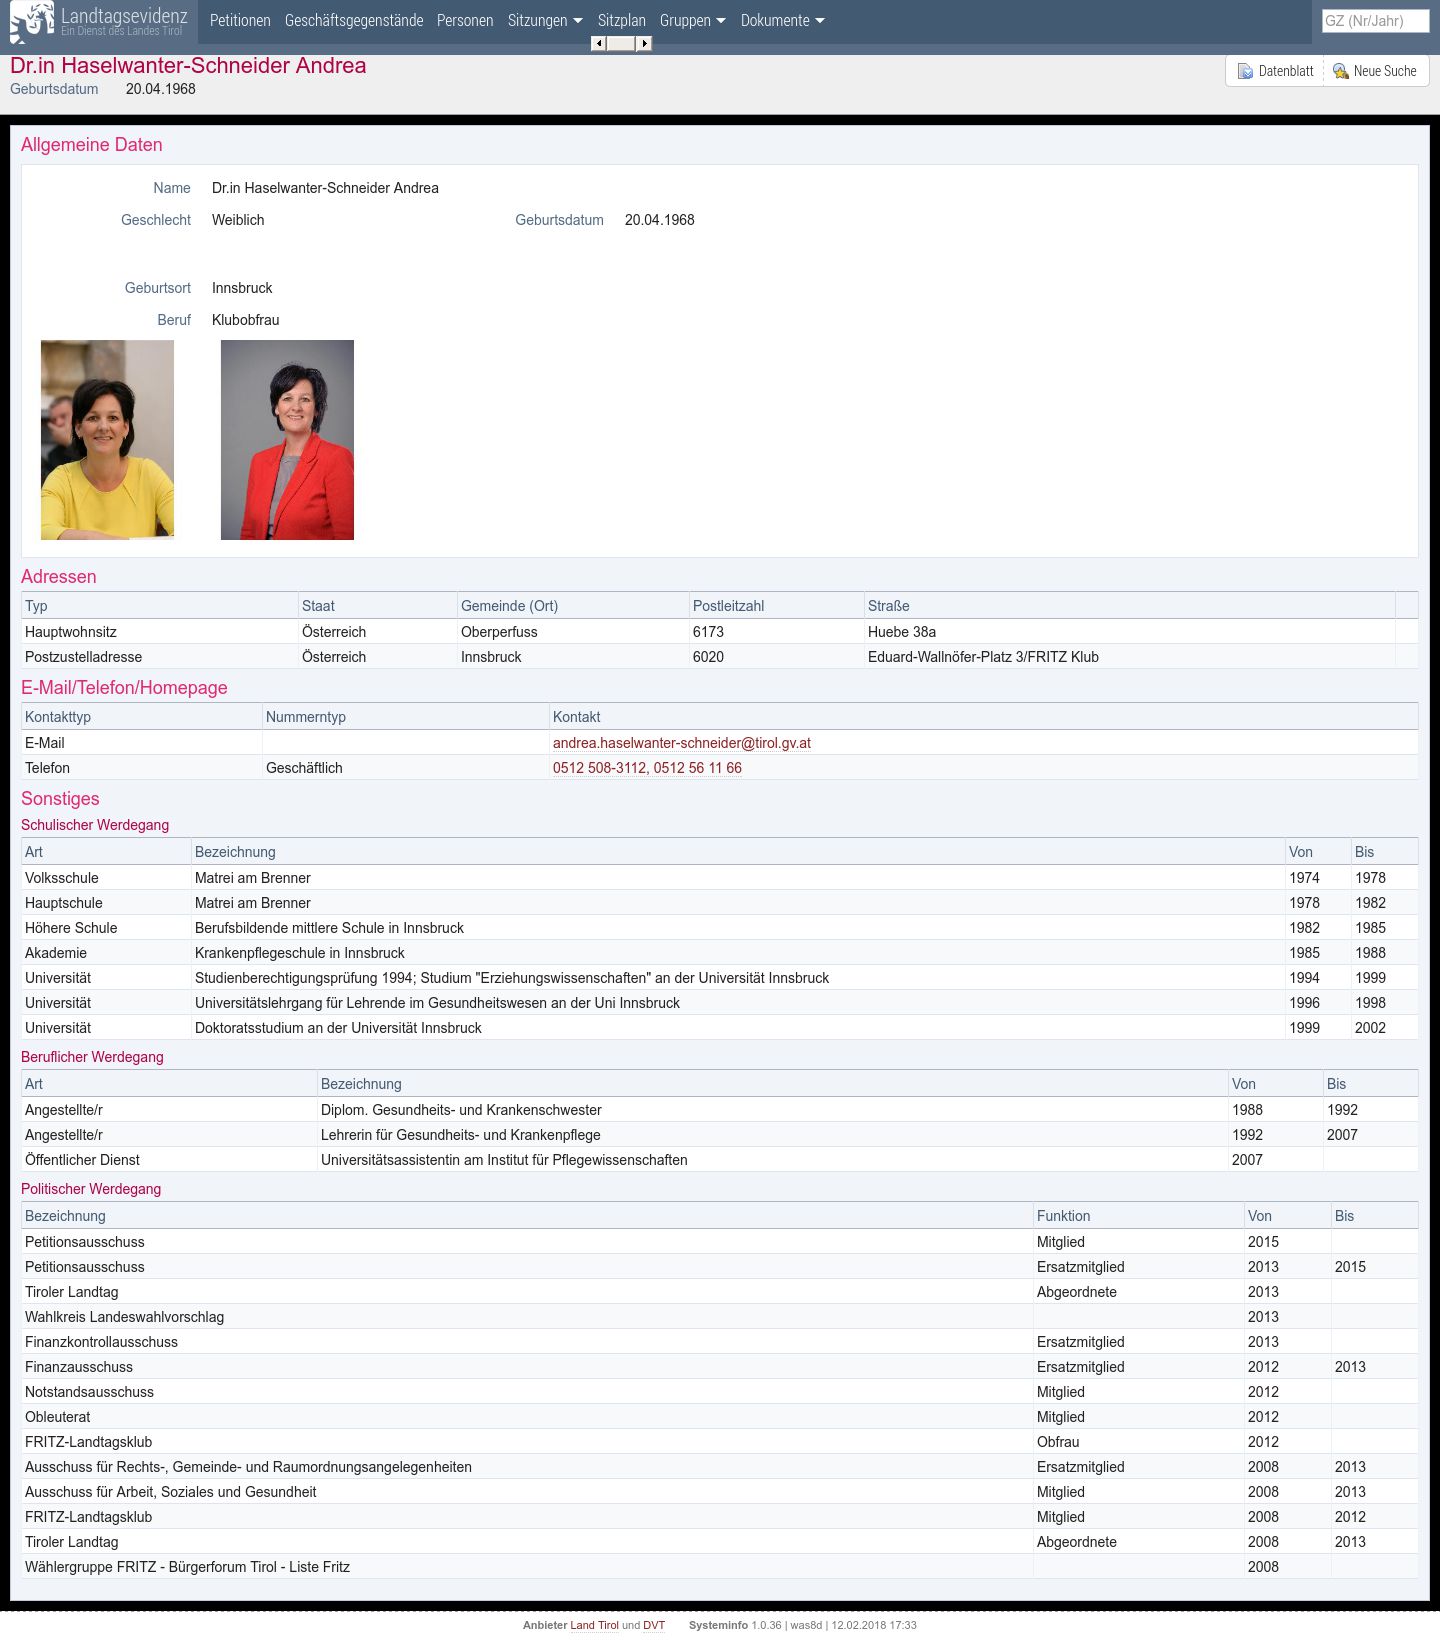Open the photo with the yellow top
1440x1640 pixels.
coord(107,440)
